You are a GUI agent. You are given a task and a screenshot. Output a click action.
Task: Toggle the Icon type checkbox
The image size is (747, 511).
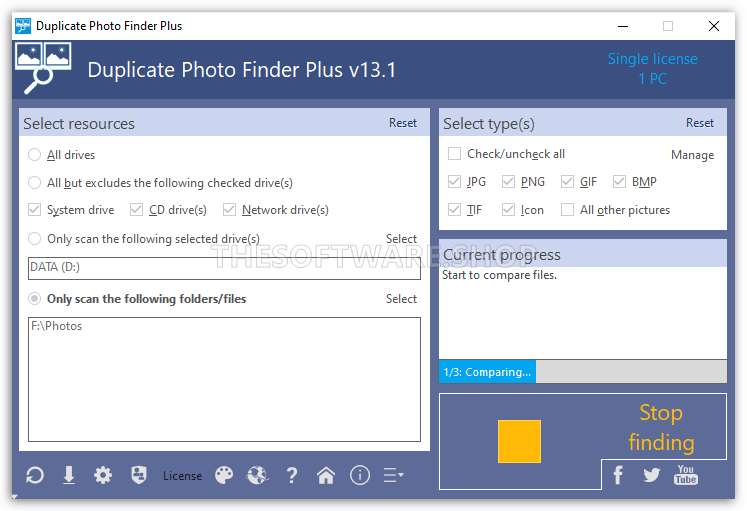[508, 210]
